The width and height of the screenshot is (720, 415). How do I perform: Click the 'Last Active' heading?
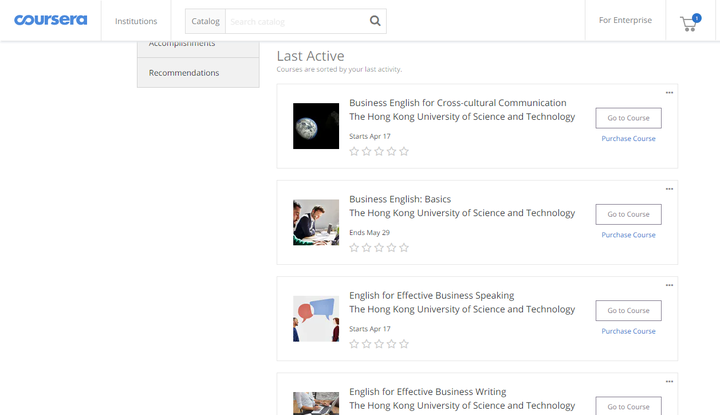310,56
